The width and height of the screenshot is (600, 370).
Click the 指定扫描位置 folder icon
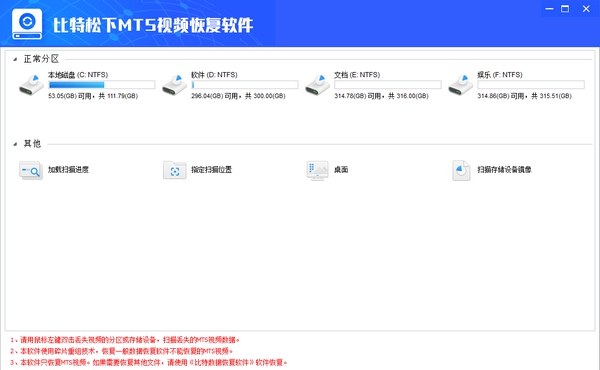pos(174,170)
